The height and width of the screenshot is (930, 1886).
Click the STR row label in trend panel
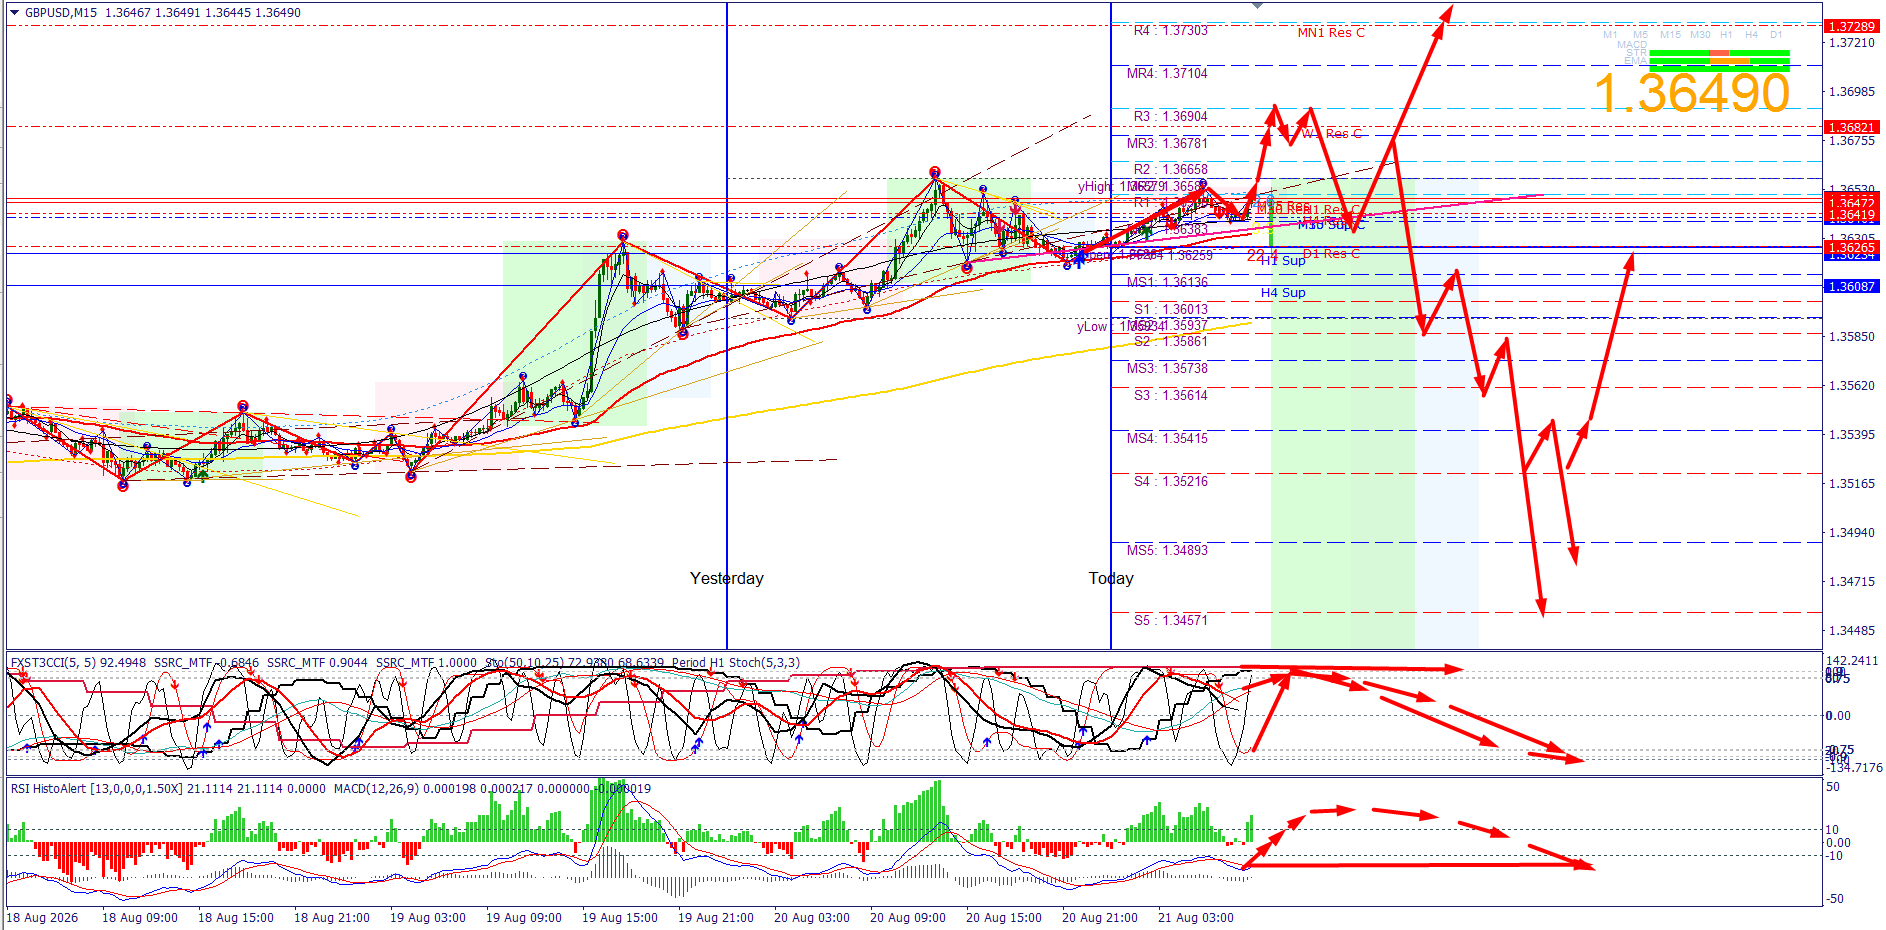[1637, 53]
